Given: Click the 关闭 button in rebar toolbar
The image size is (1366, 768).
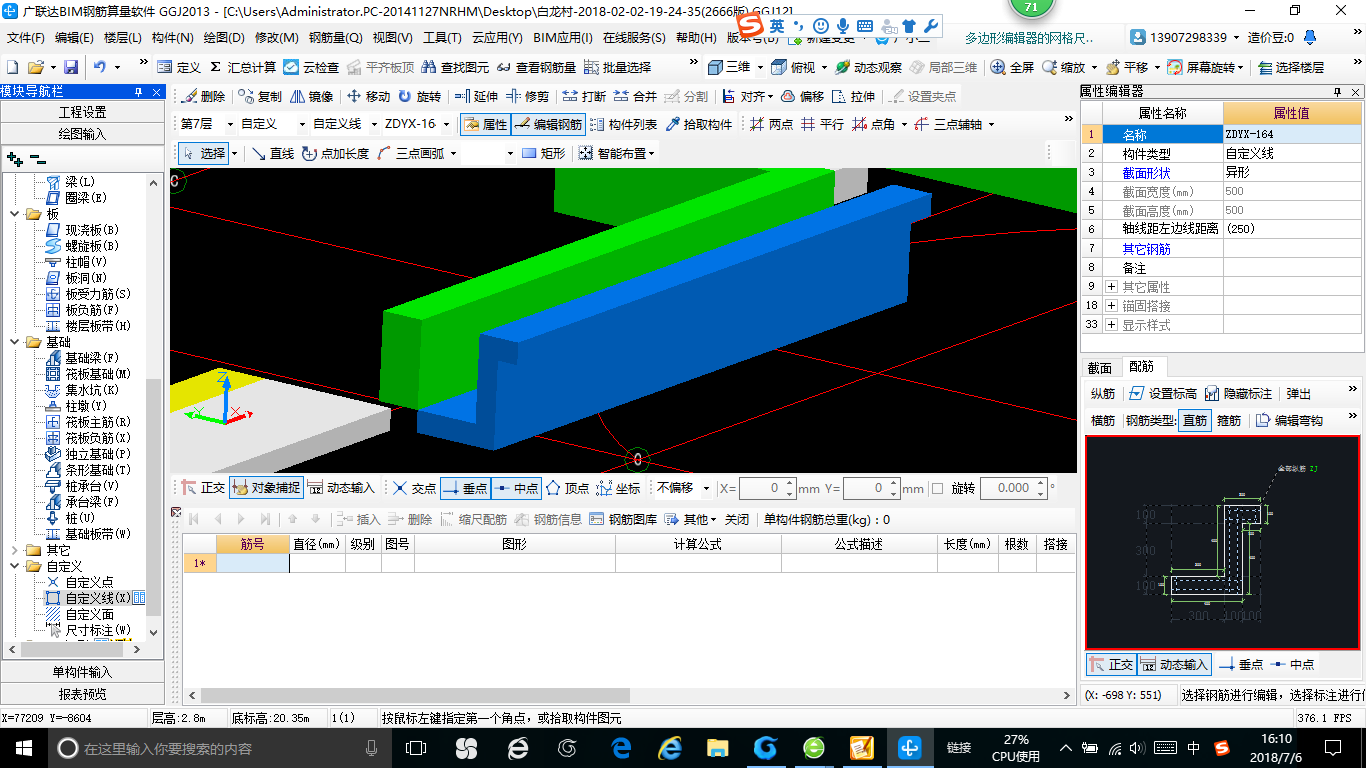Looking at the screenshot, I should 737,520.
